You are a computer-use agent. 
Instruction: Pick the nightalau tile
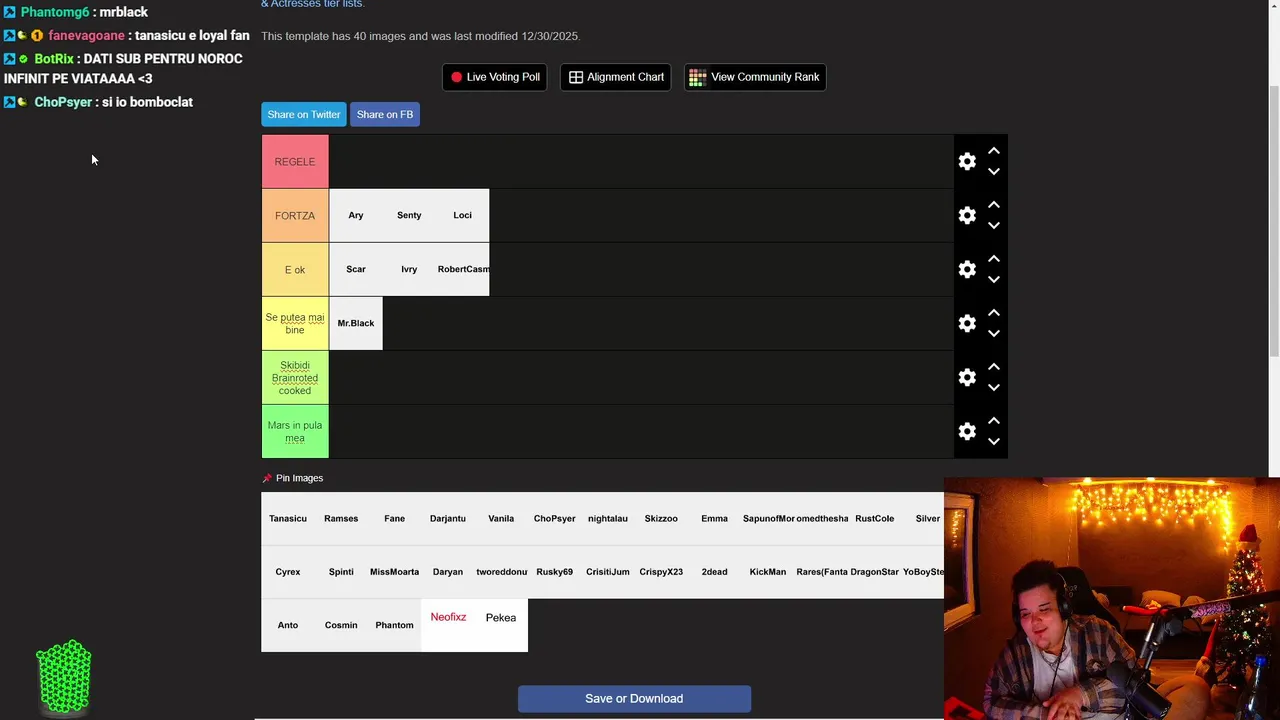(608, 518)
